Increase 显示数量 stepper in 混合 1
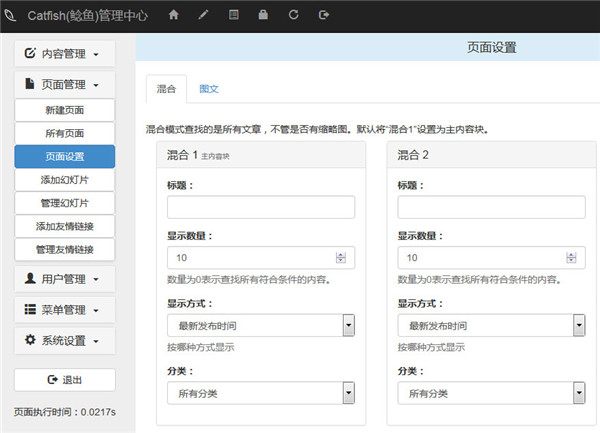 point(341,254)
